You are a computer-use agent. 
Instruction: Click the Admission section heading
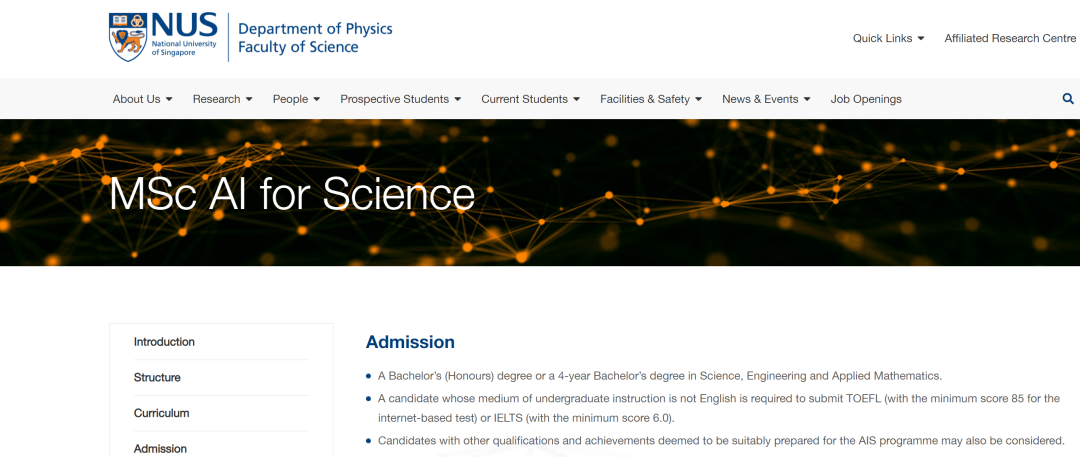(410, 342)
